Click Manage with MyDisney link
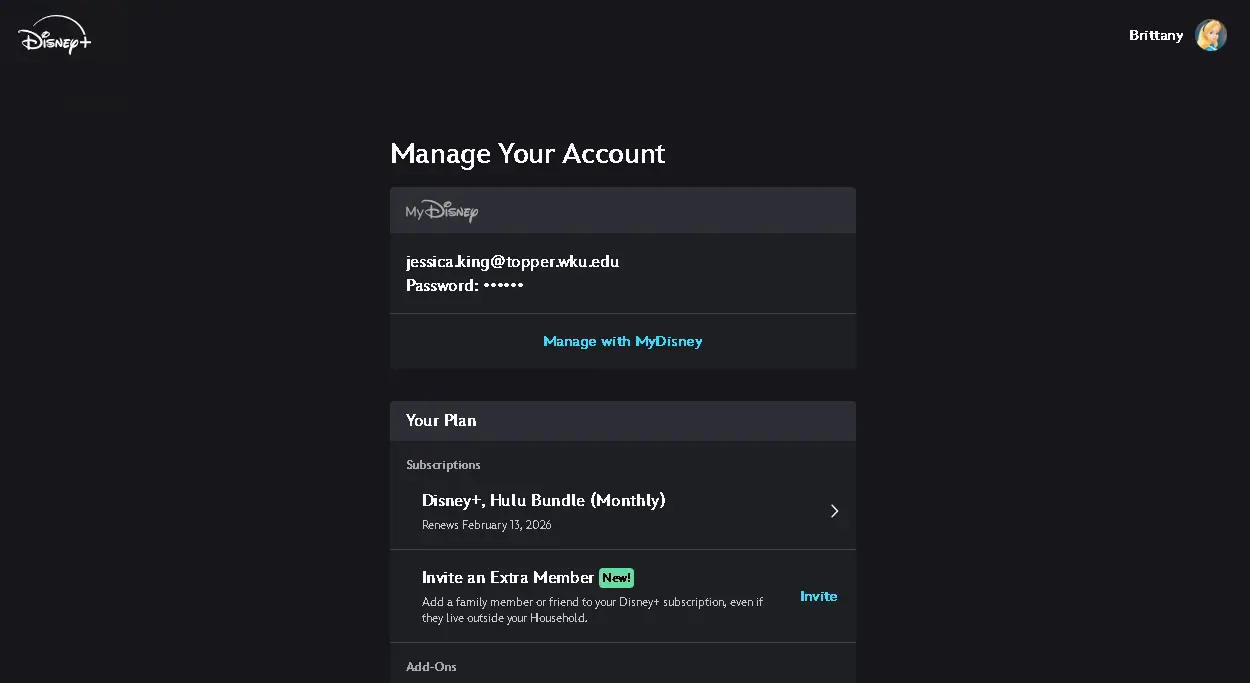This screenshot has width=1250, height=683. pyautogui.click(x=623, y=341)
